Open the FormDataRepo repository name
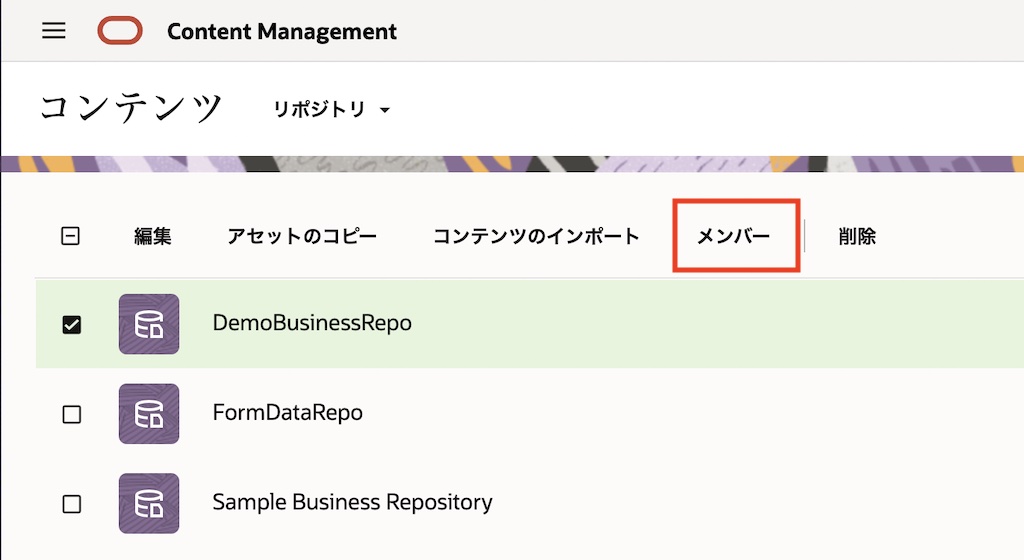Viewport: 1024px width, 560px height. click(287, 412)
